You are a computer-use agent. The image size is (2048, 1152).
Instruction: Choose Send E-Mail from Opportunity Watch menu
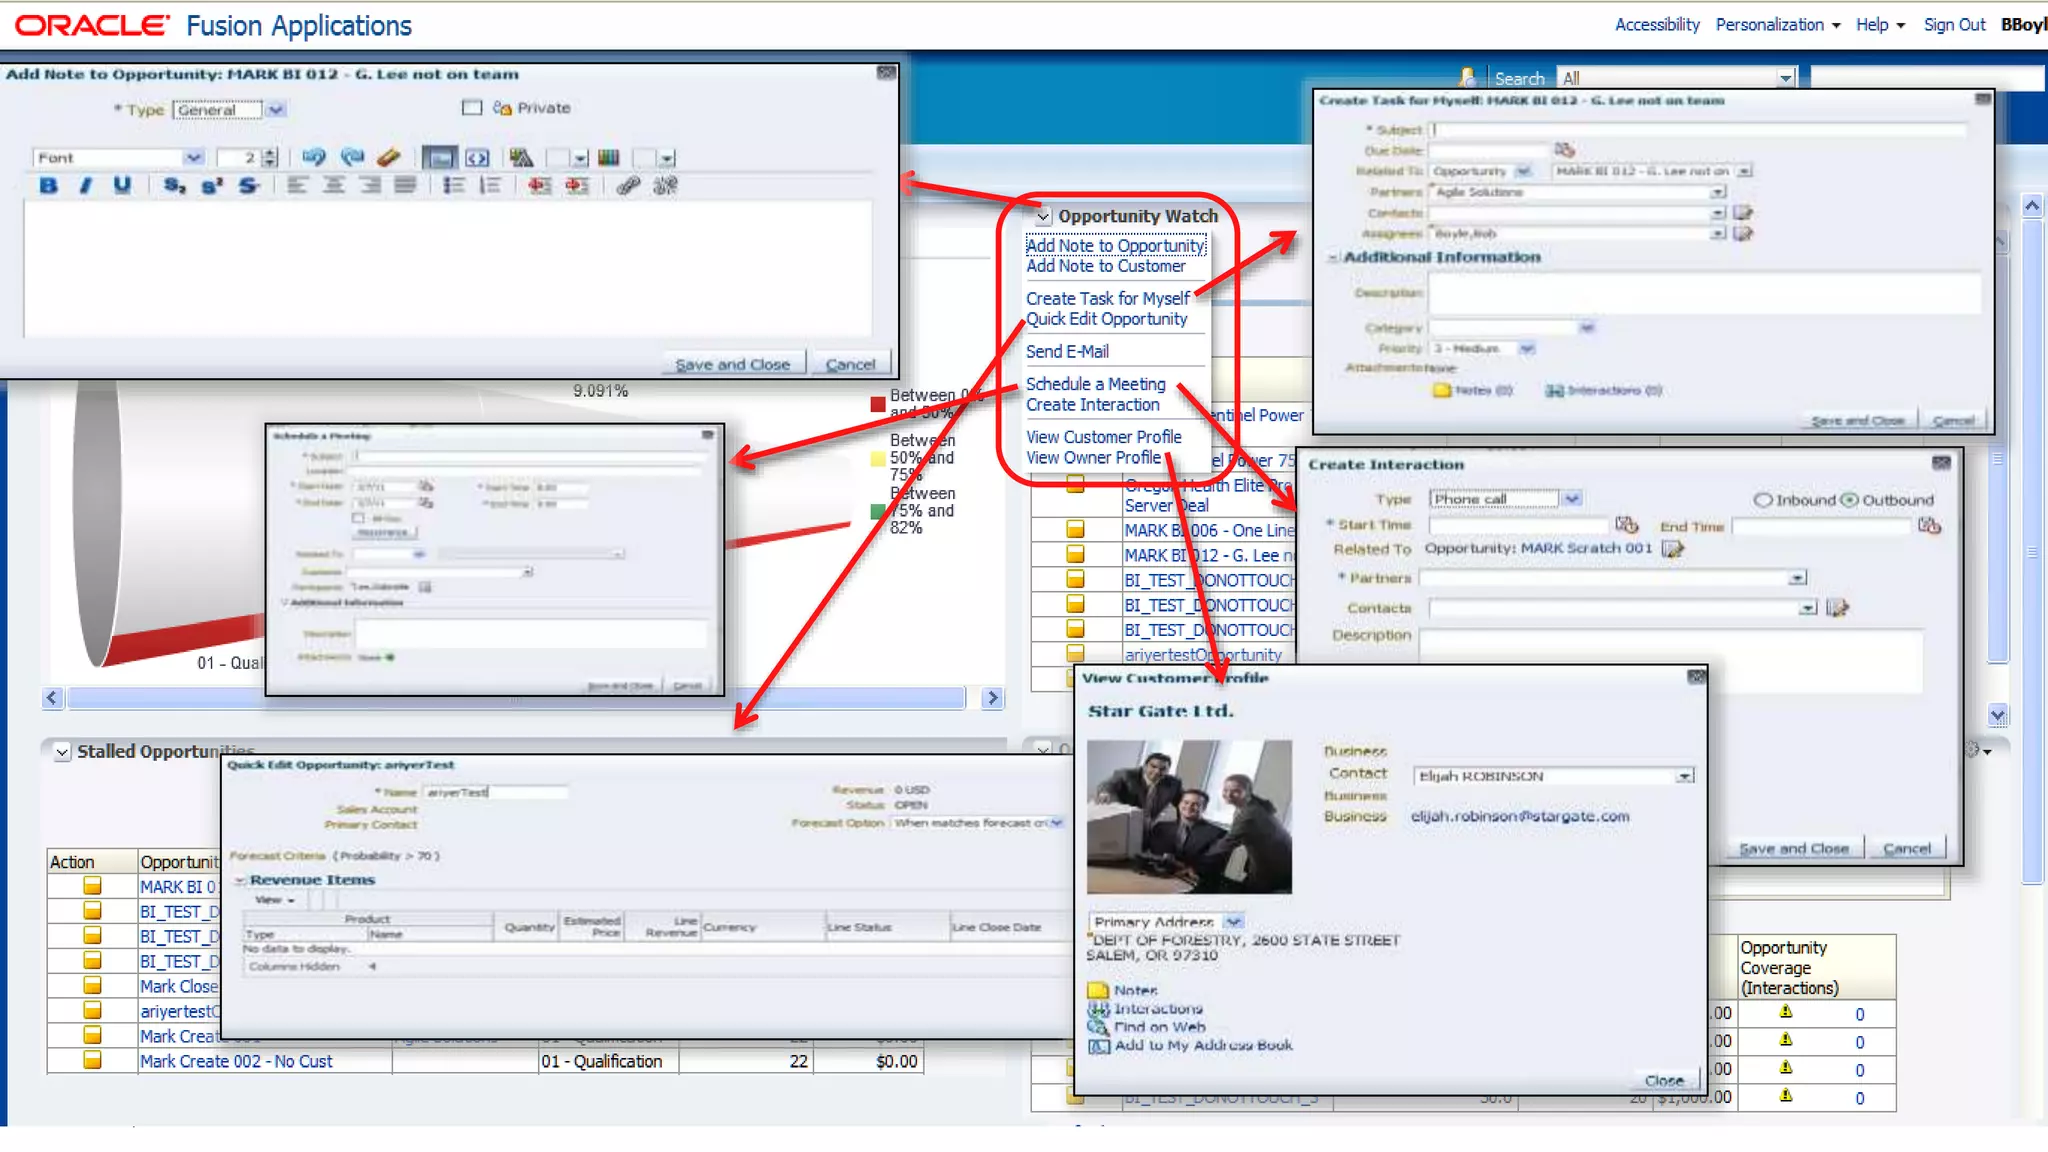[1067, 352]
